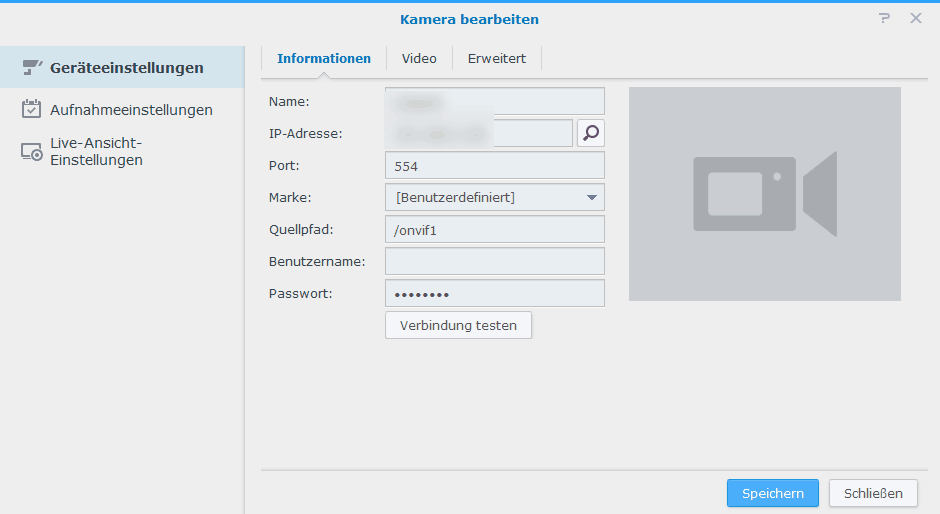Click the Quellpfad field with /onvif1
The height and width of the screenshot is (514, 940).
click(x=494, y=229)
